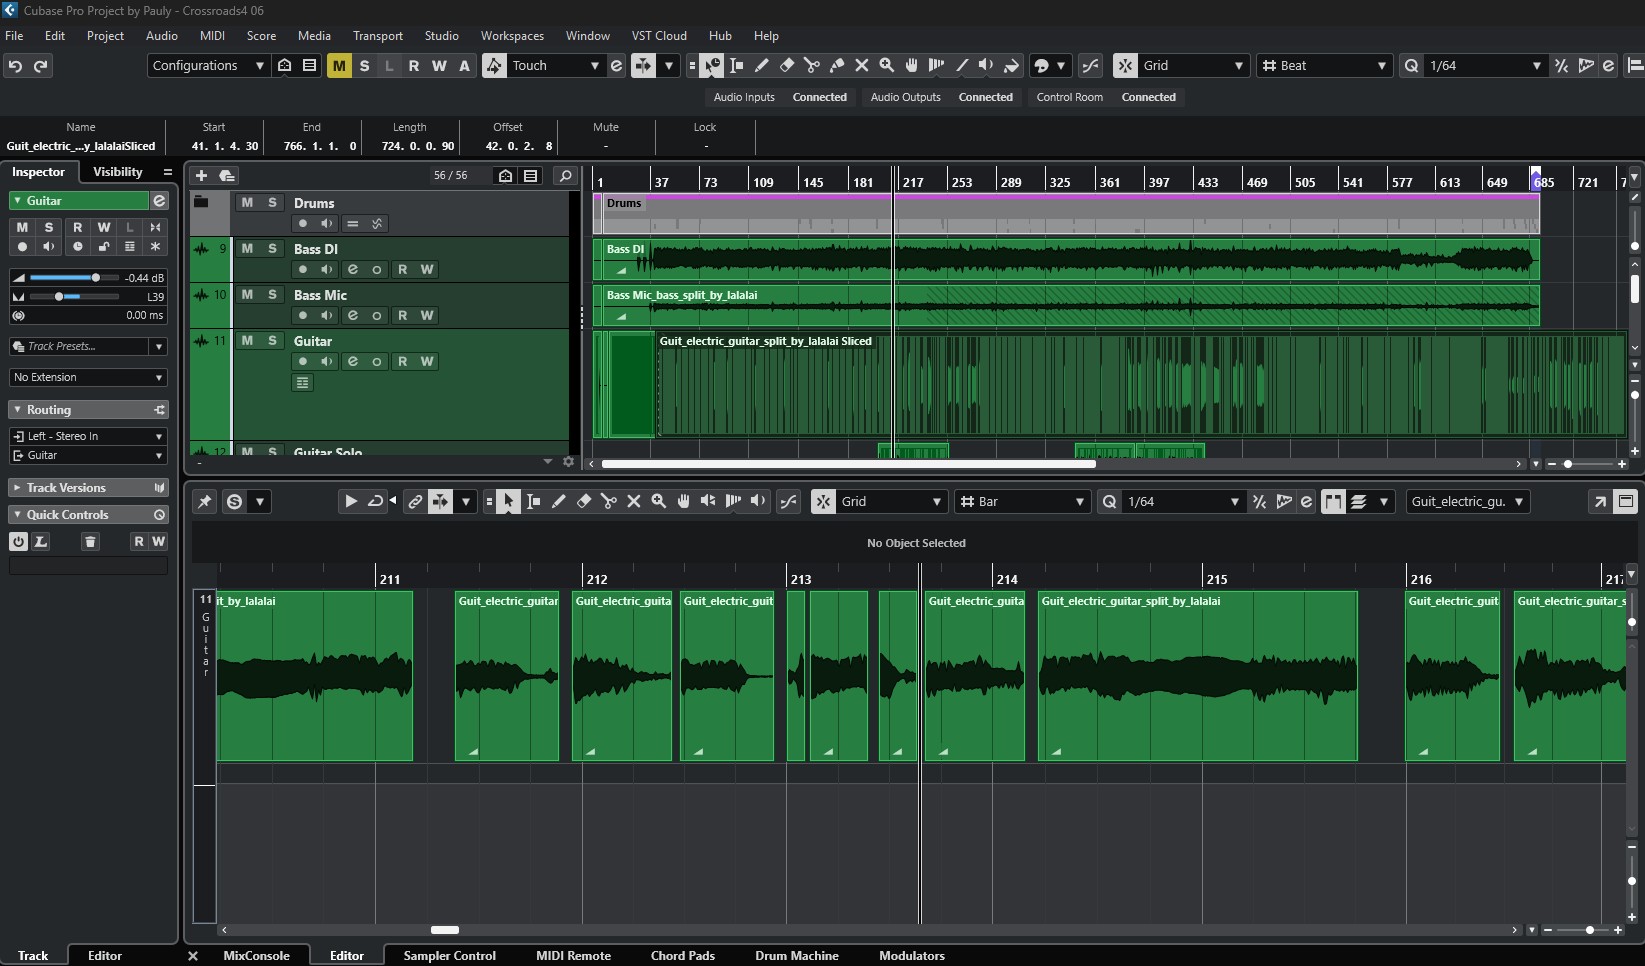Screen dimensions: 1645x966
Task: Toggle monitor on the Guitar track
Action: (327, 361)
